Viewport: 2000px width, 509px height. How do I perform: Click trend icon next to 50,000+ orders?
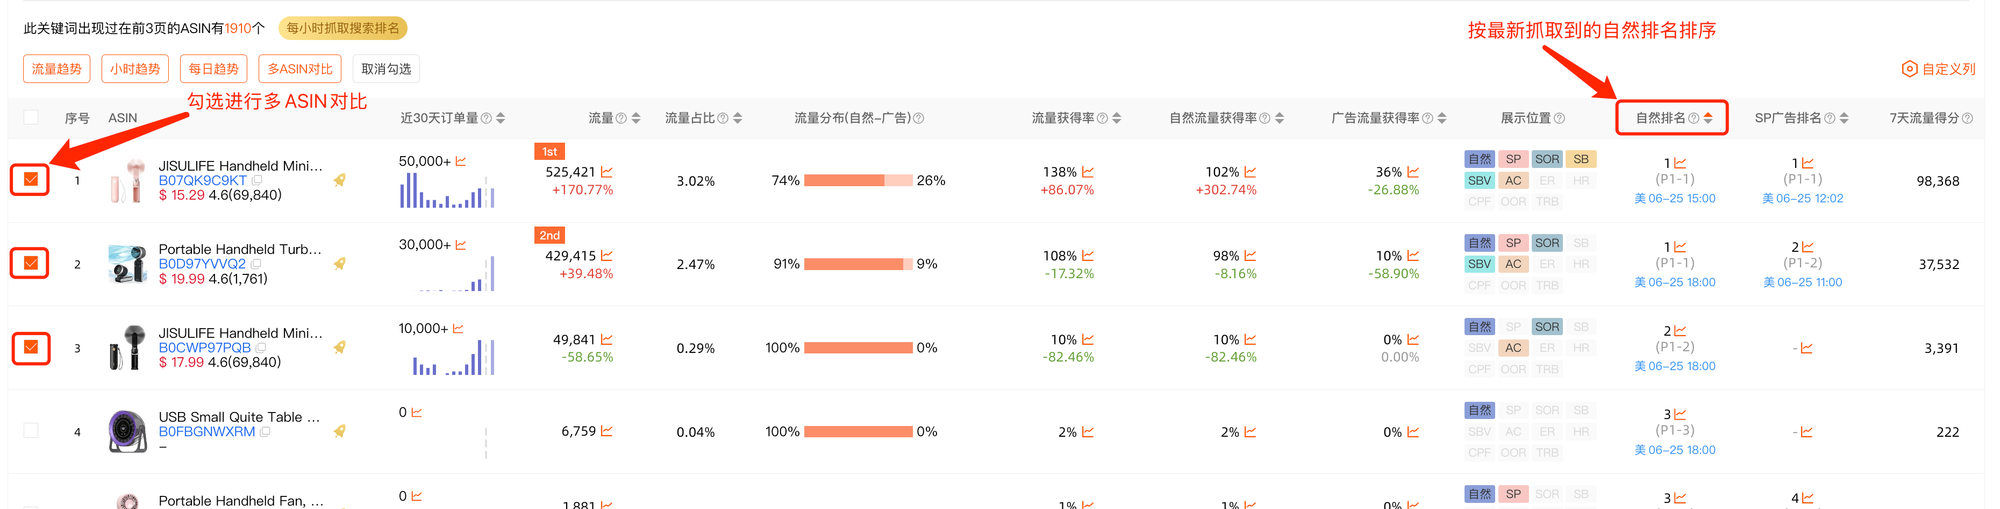click(x=461, y=161)
